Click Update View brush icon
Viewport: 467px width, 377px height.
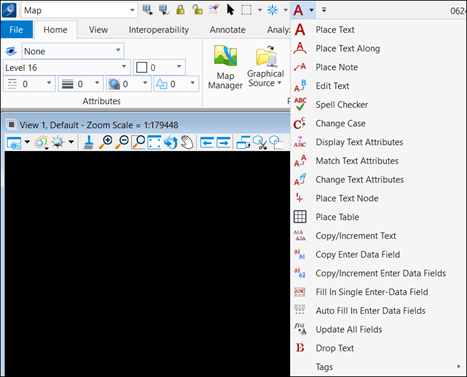(88, 142)
